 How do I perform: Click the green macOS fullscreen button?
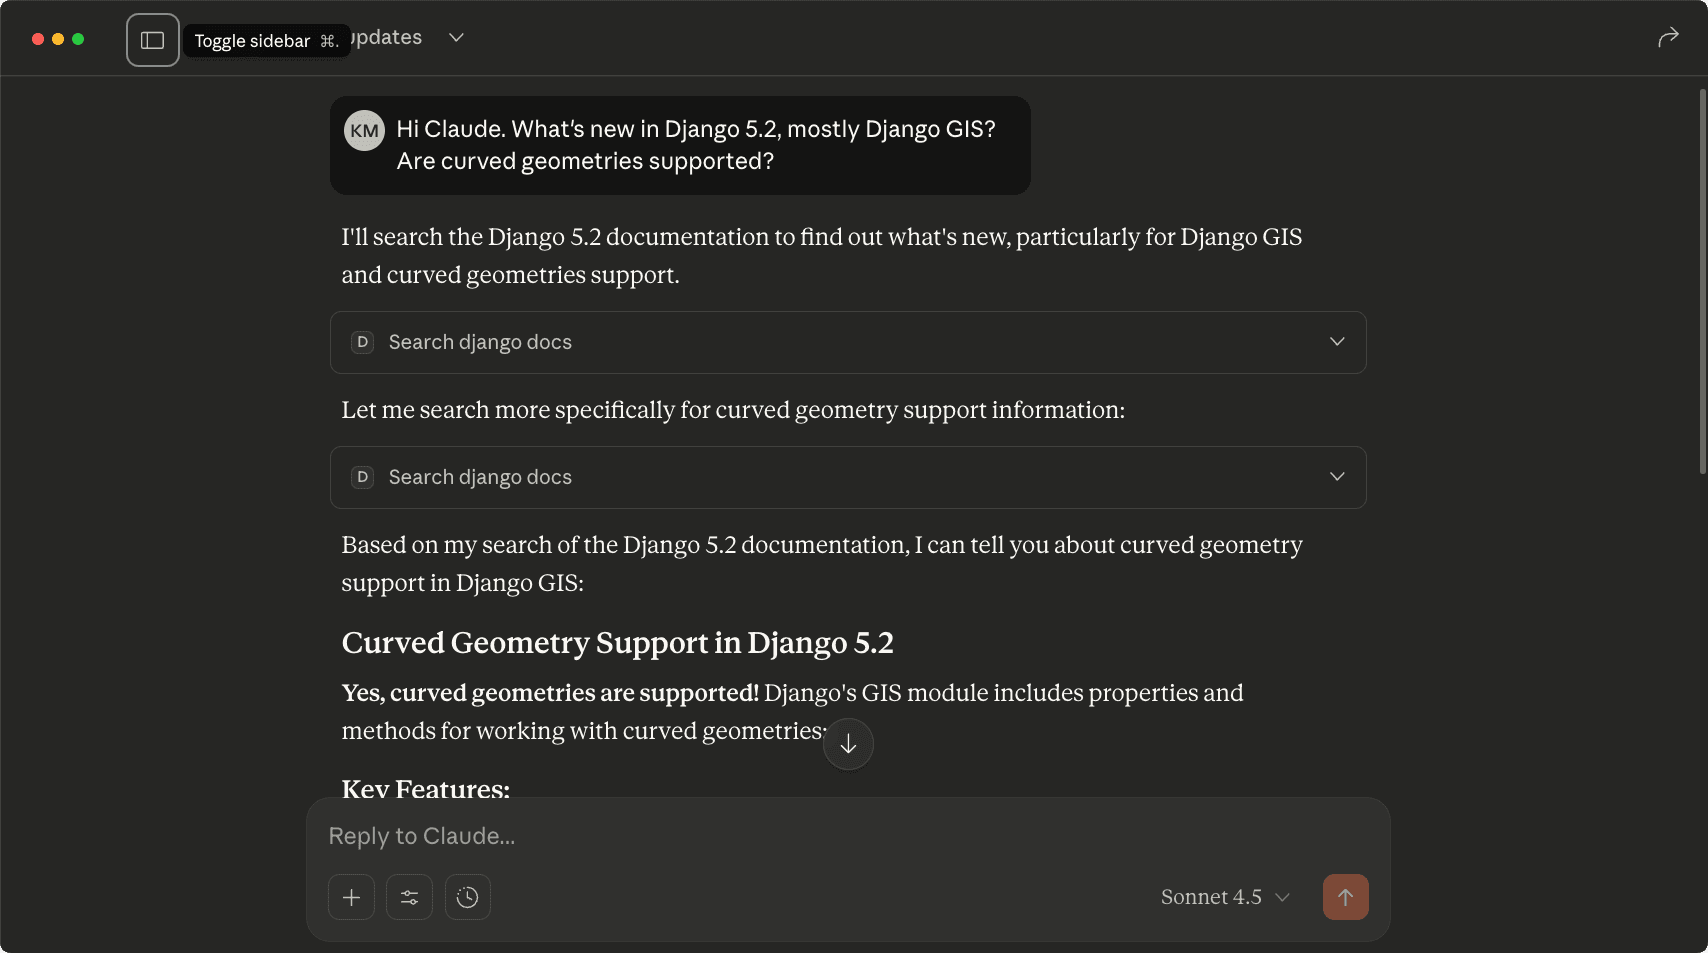pos(78,39)
